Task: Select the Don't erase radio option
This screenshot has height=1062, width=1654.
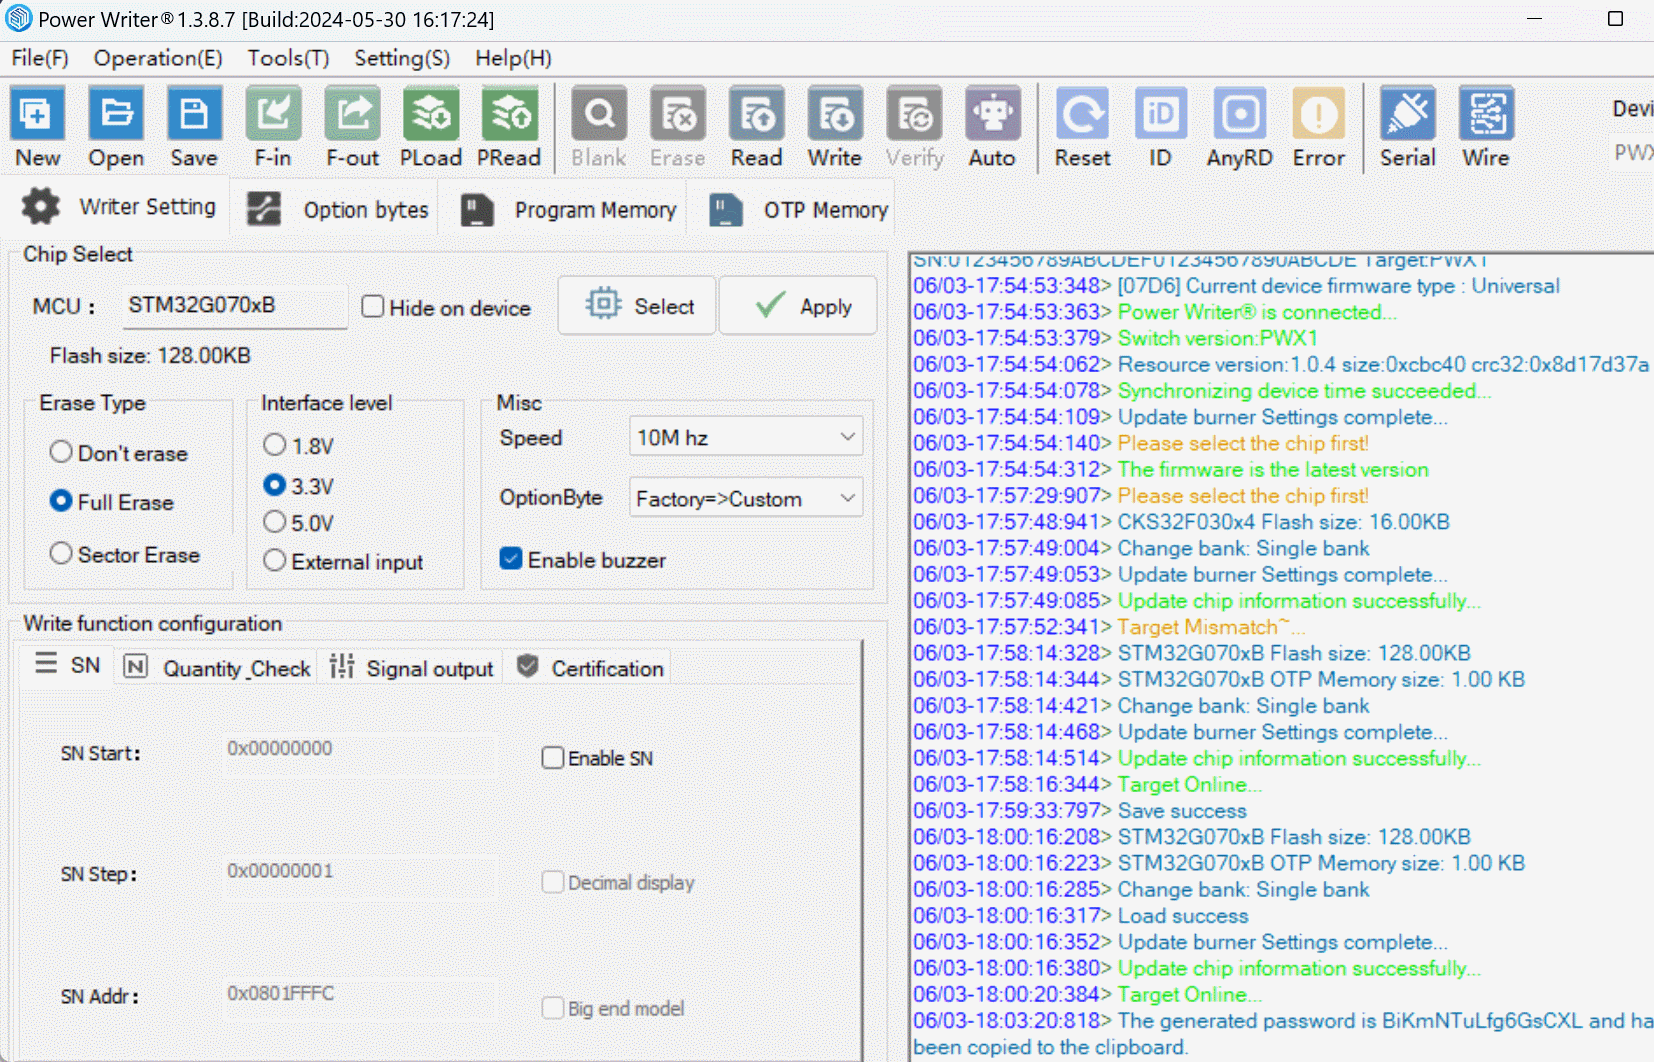Action: coord(61,452)
